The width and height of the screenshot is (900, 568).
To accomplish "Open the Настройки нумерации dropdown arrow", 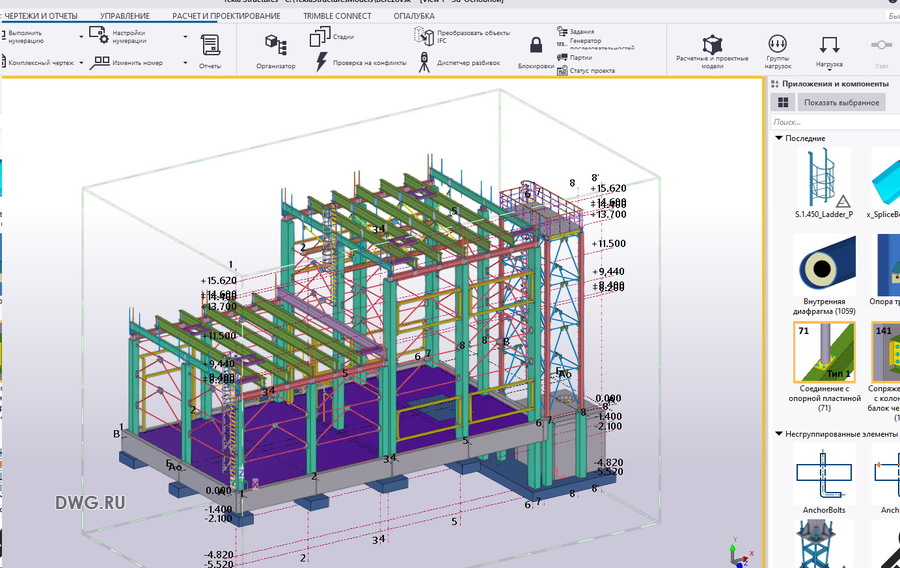I will point(185,37).
